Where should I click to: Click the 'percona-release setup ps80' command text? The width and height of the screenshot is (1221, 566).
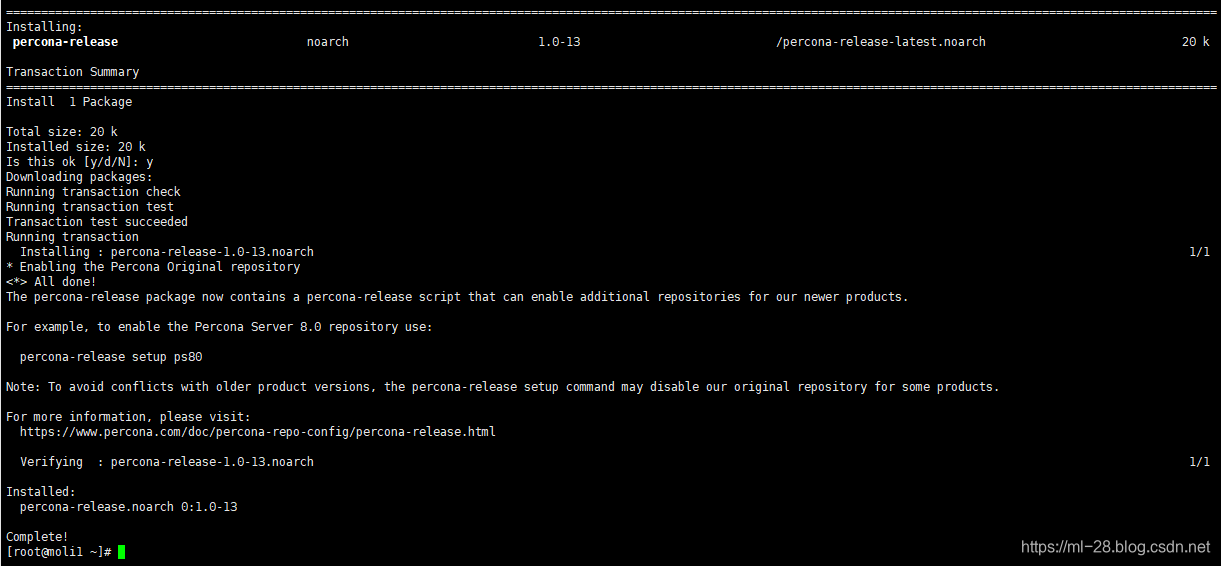click(x=111, y=357)
